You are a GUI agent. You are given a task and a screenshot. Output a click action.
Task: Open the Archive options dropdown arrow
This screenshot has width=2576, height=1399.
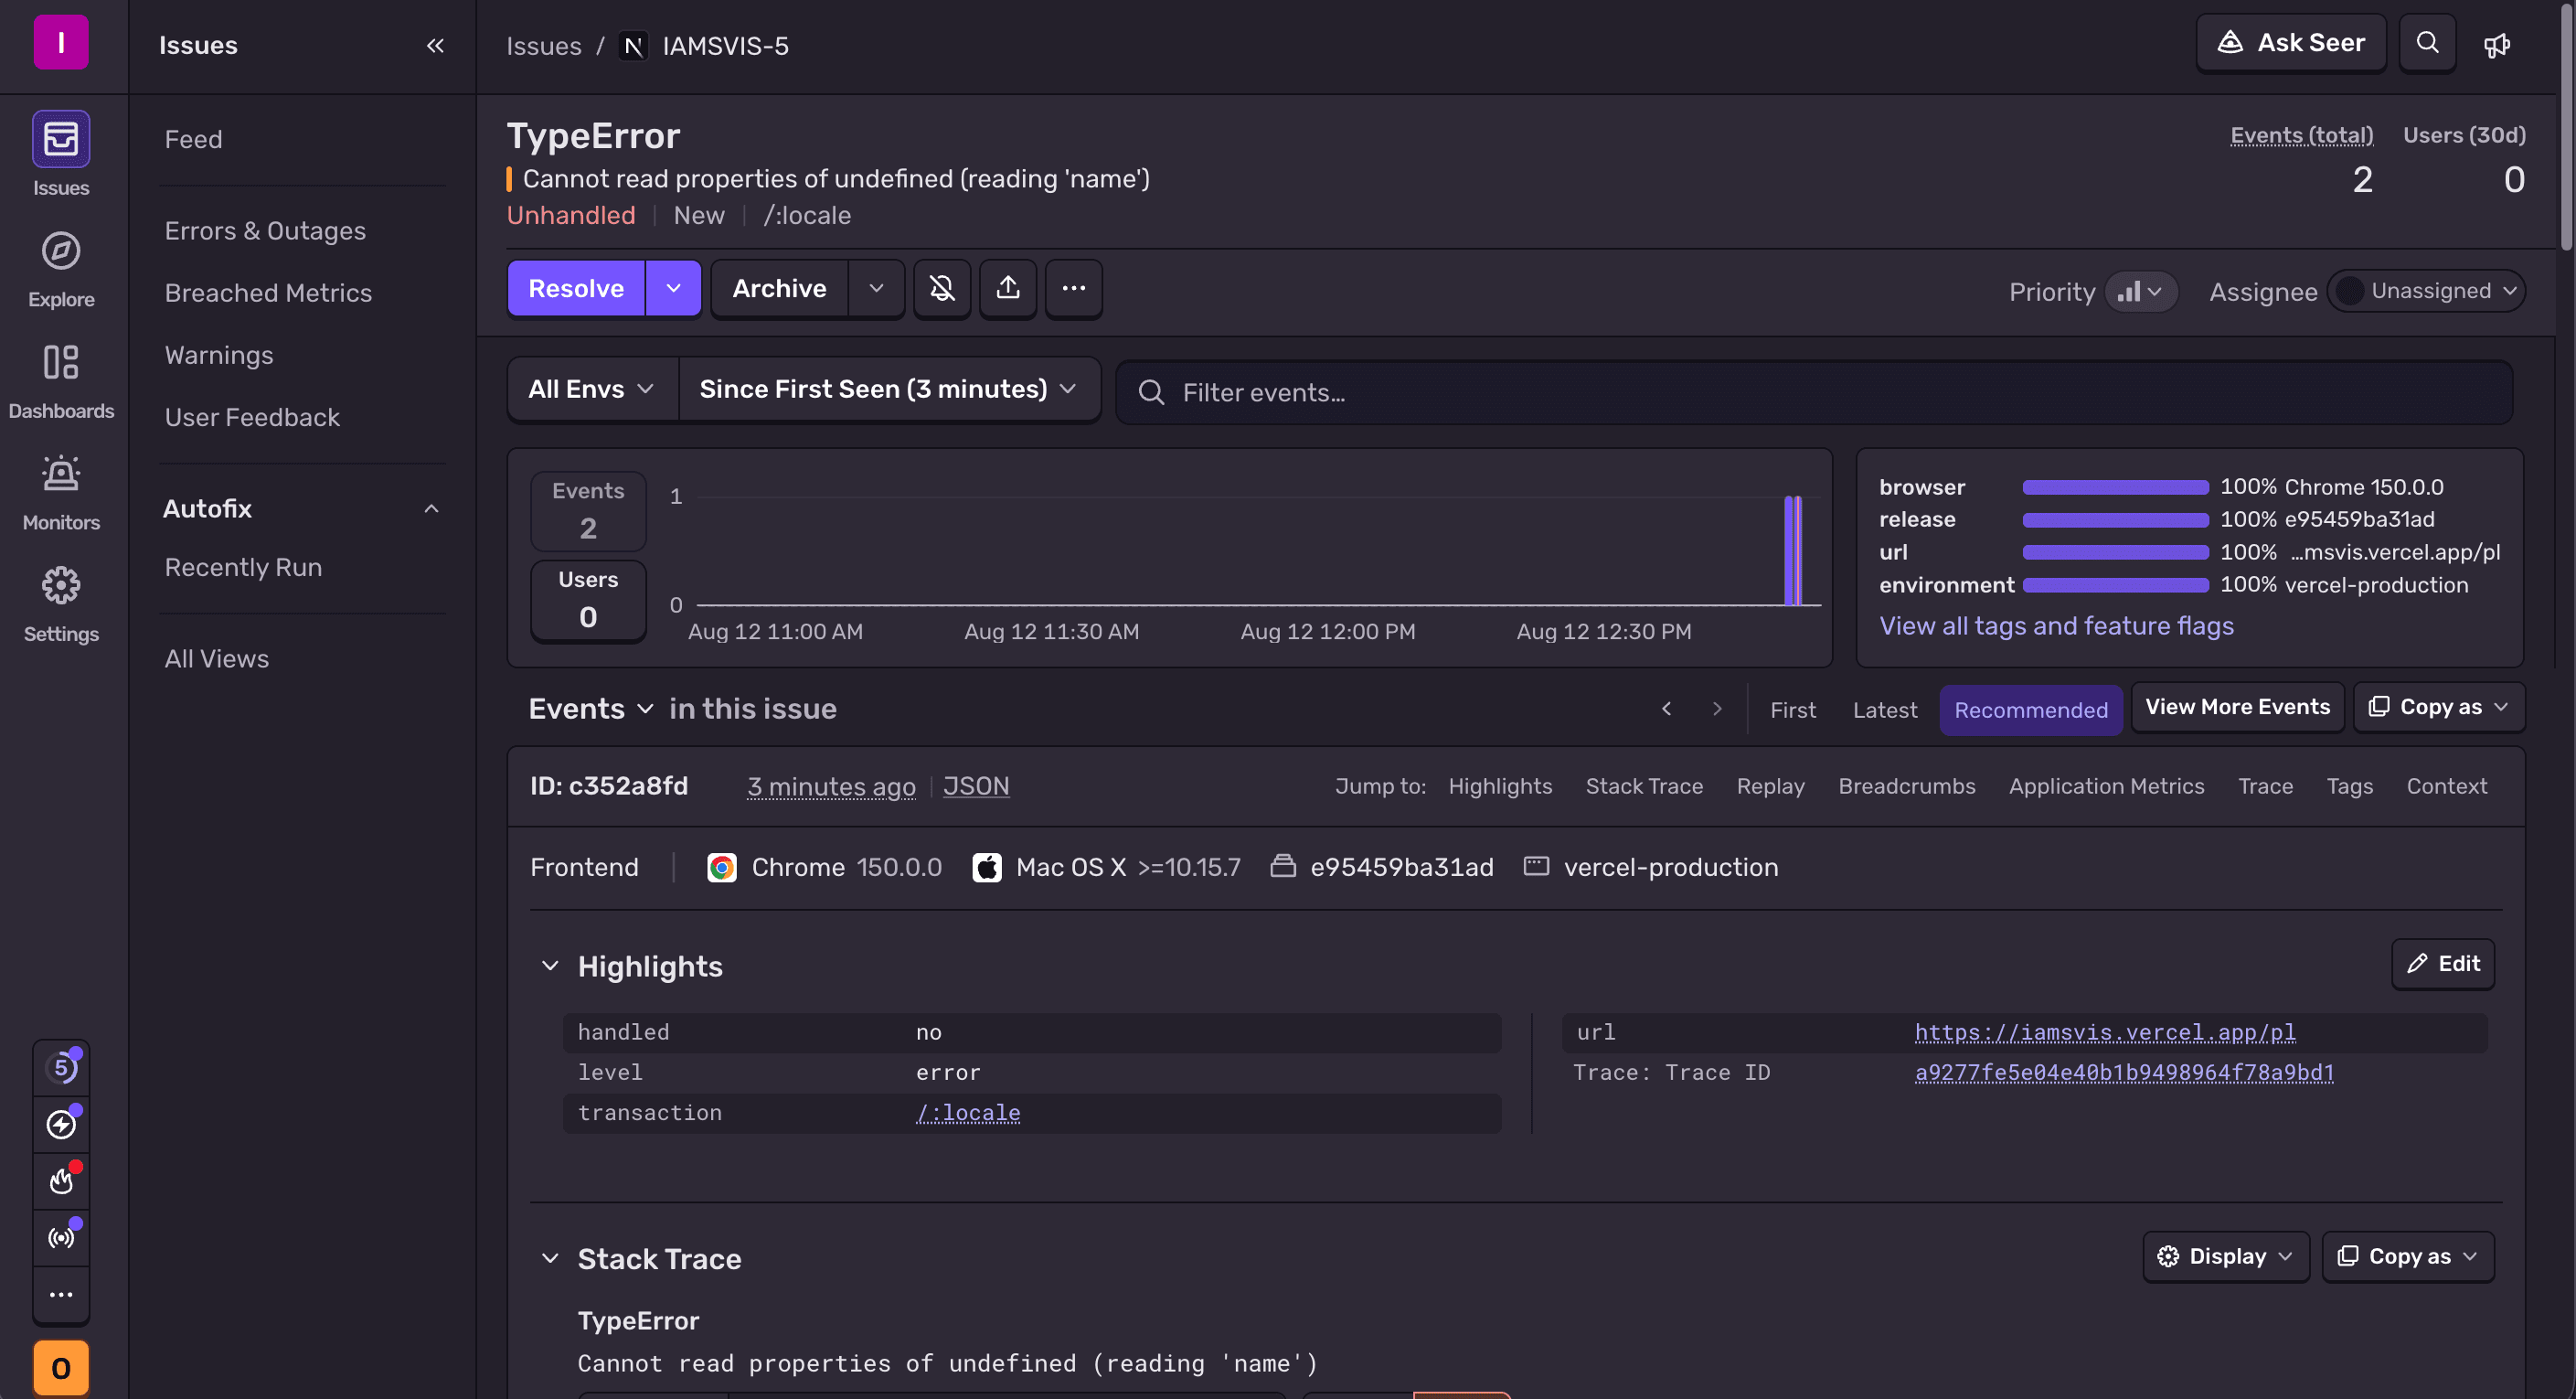(x=876, y=289)
